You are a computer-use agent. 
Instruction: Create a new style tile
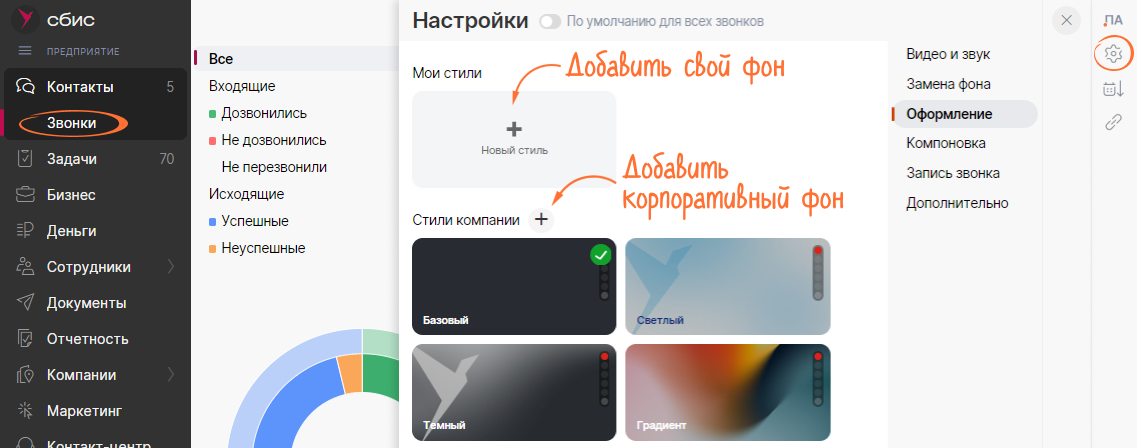pos(514,139)
